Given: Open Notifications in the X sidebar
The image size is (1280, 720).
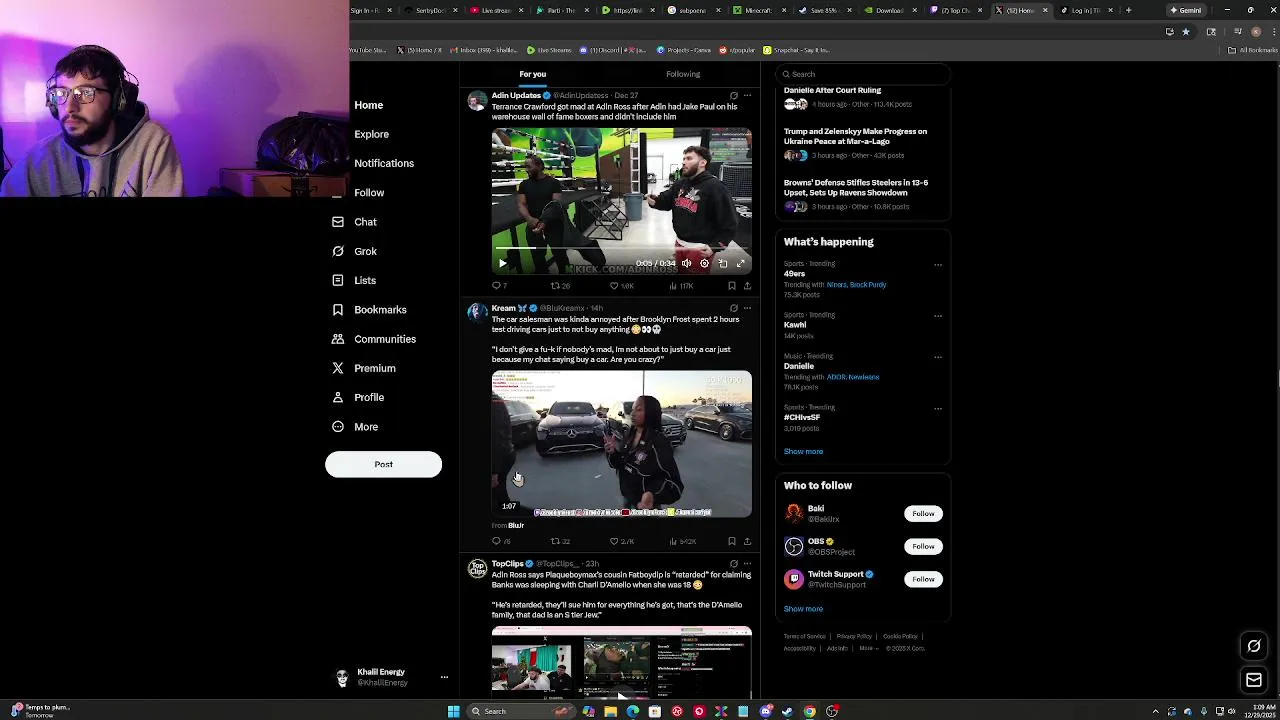Looking at the screenshot, I should point(384,163).
